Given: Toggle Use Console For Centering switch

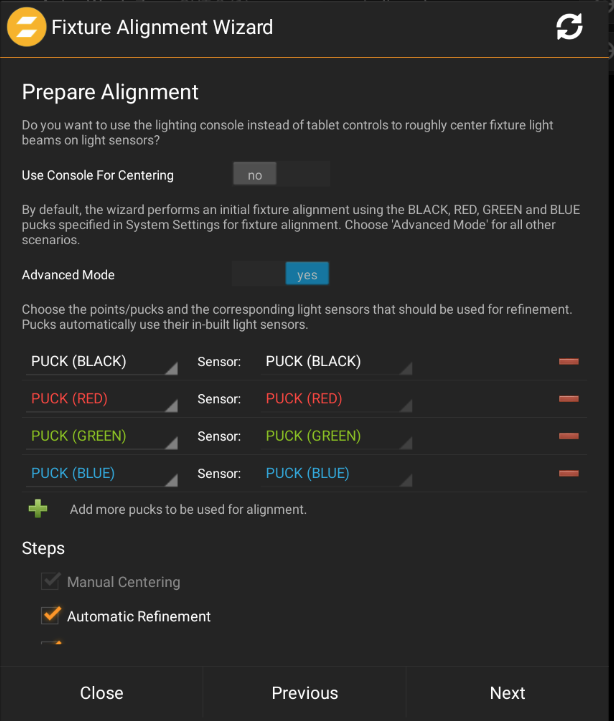Looking at the screenshot, I should tap(281, 175).
